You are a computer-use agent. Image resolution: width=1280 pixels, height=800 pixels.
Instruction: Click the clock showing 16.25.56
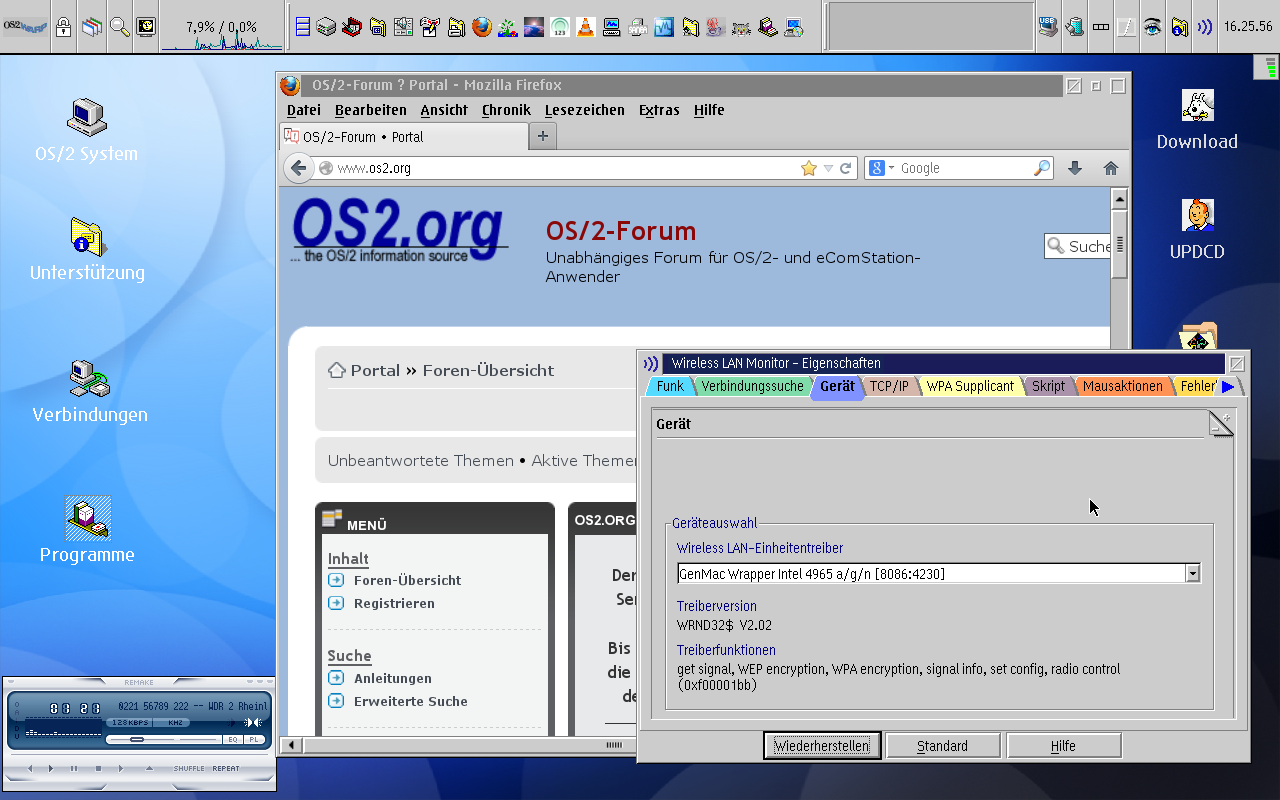point(1248,27)
